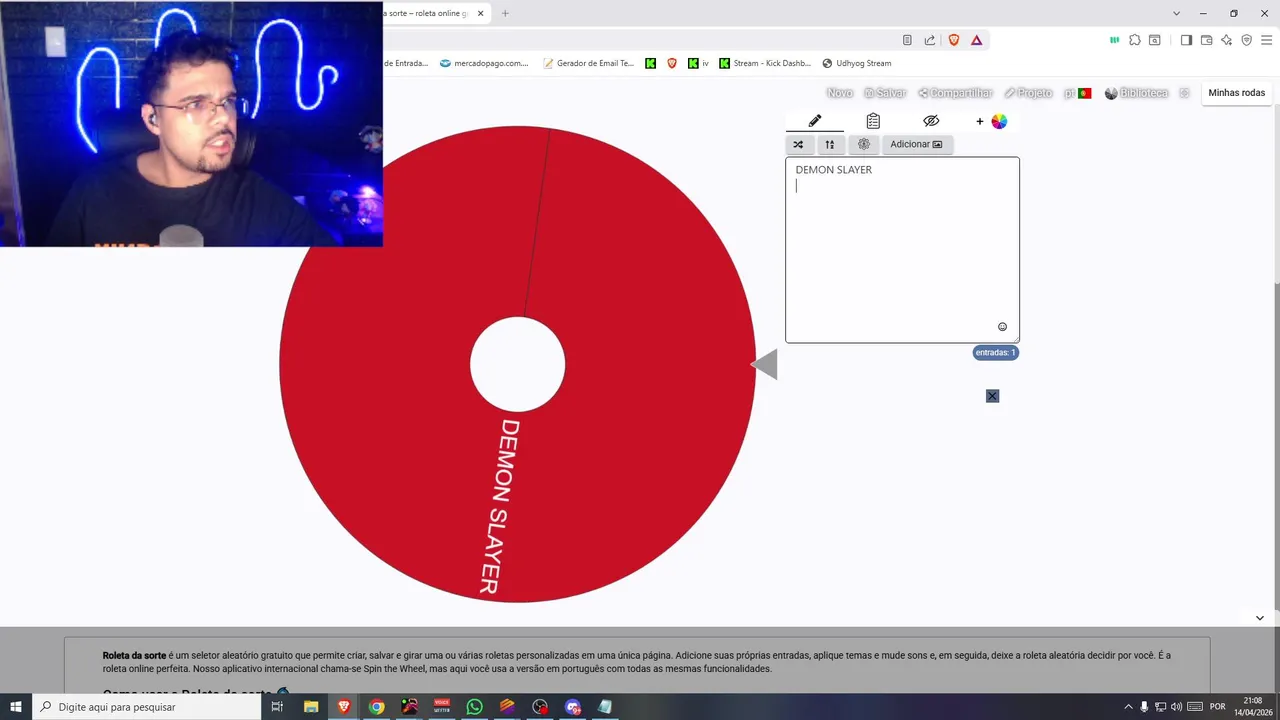
Task: Click Salvar in the top menu
Action: 885,93
